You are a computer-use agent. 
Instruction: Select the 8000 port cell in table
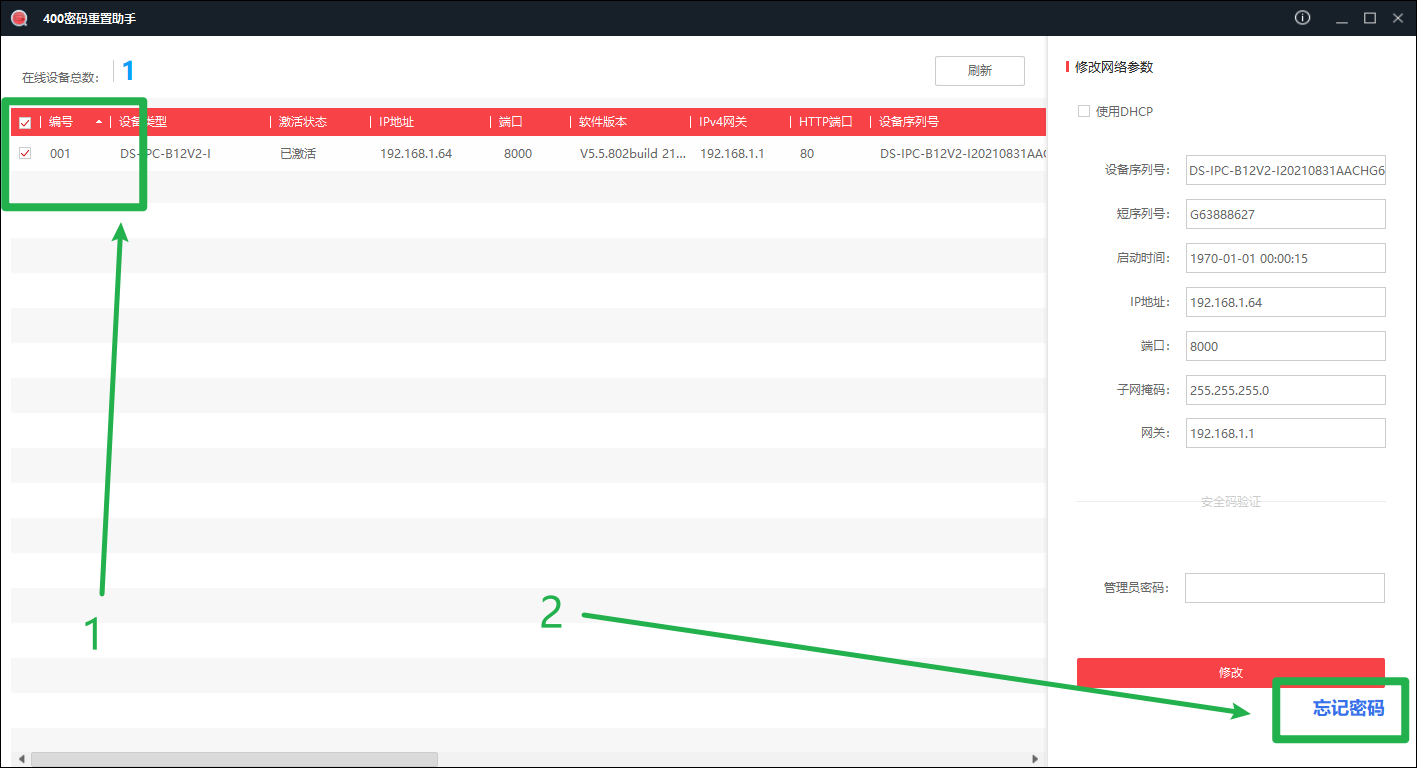518,154
